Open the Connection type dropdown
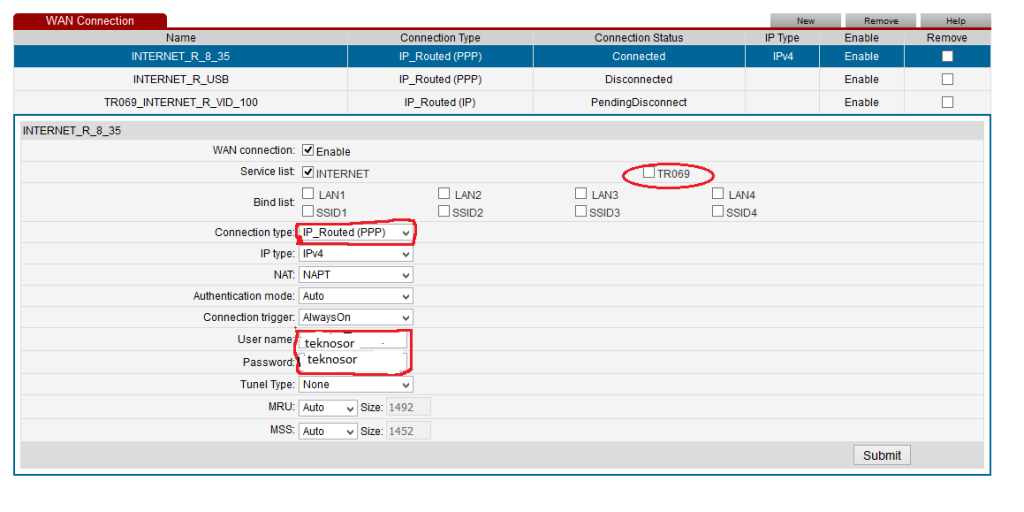 point(355,232)
